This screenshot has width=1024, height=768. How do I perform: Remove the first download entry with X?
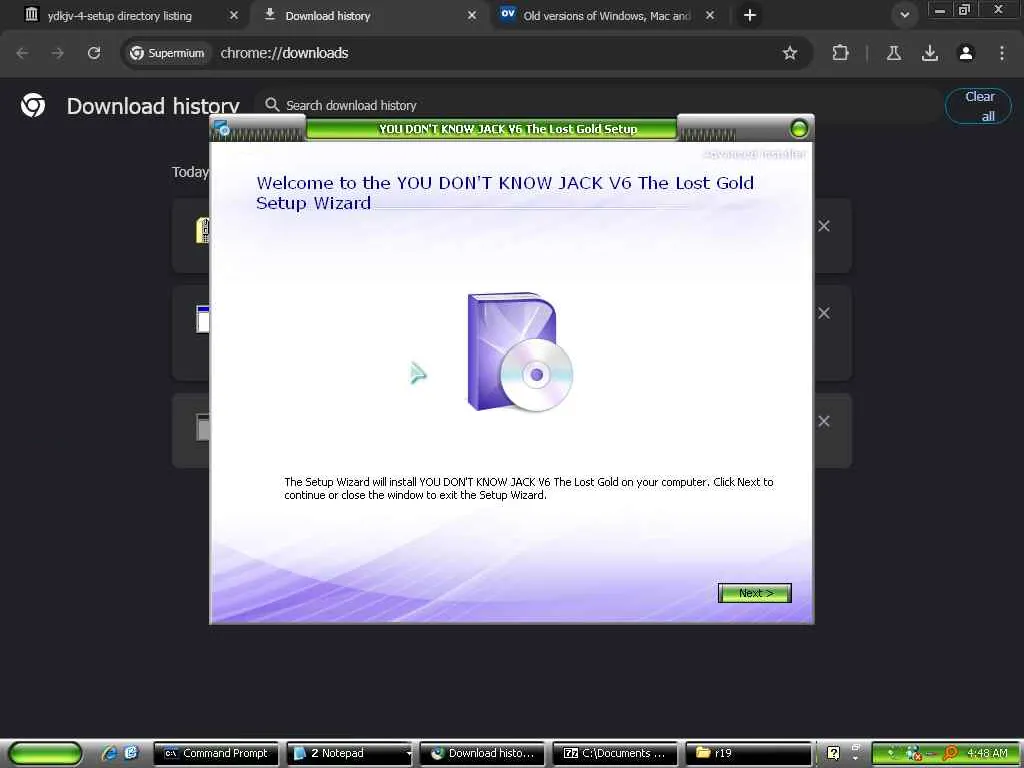[x=824, y=226]
